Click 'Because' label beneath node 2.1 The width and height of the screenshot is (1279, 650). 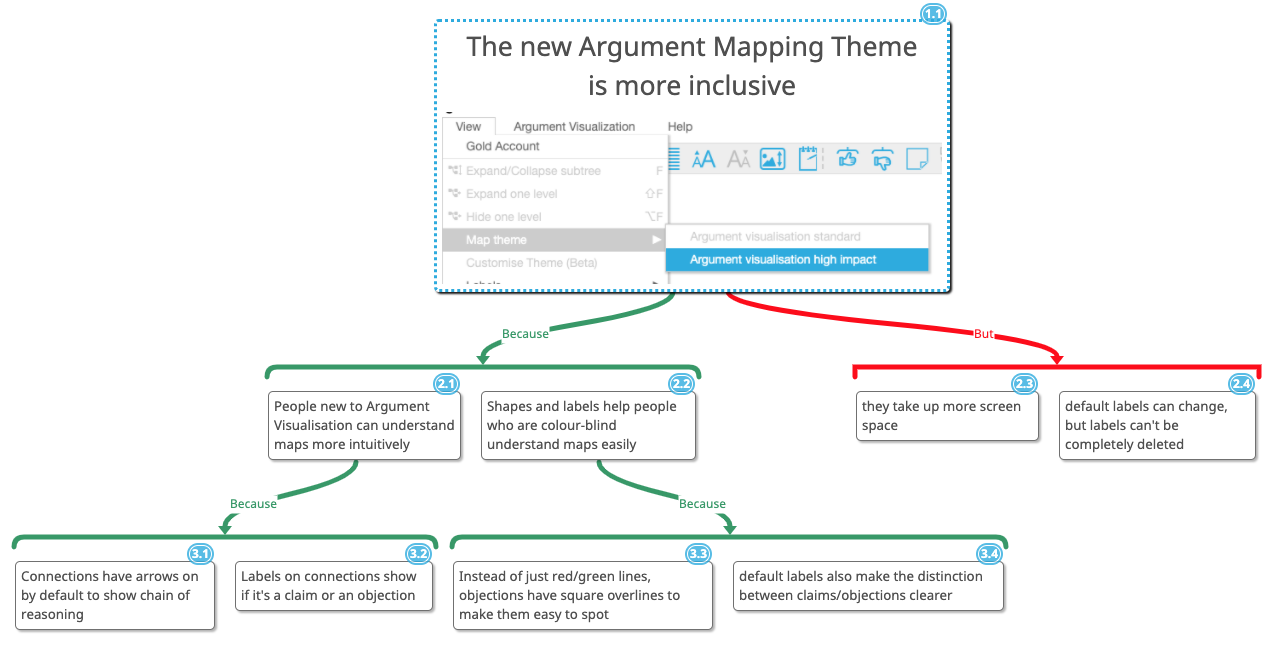(253, 504)
